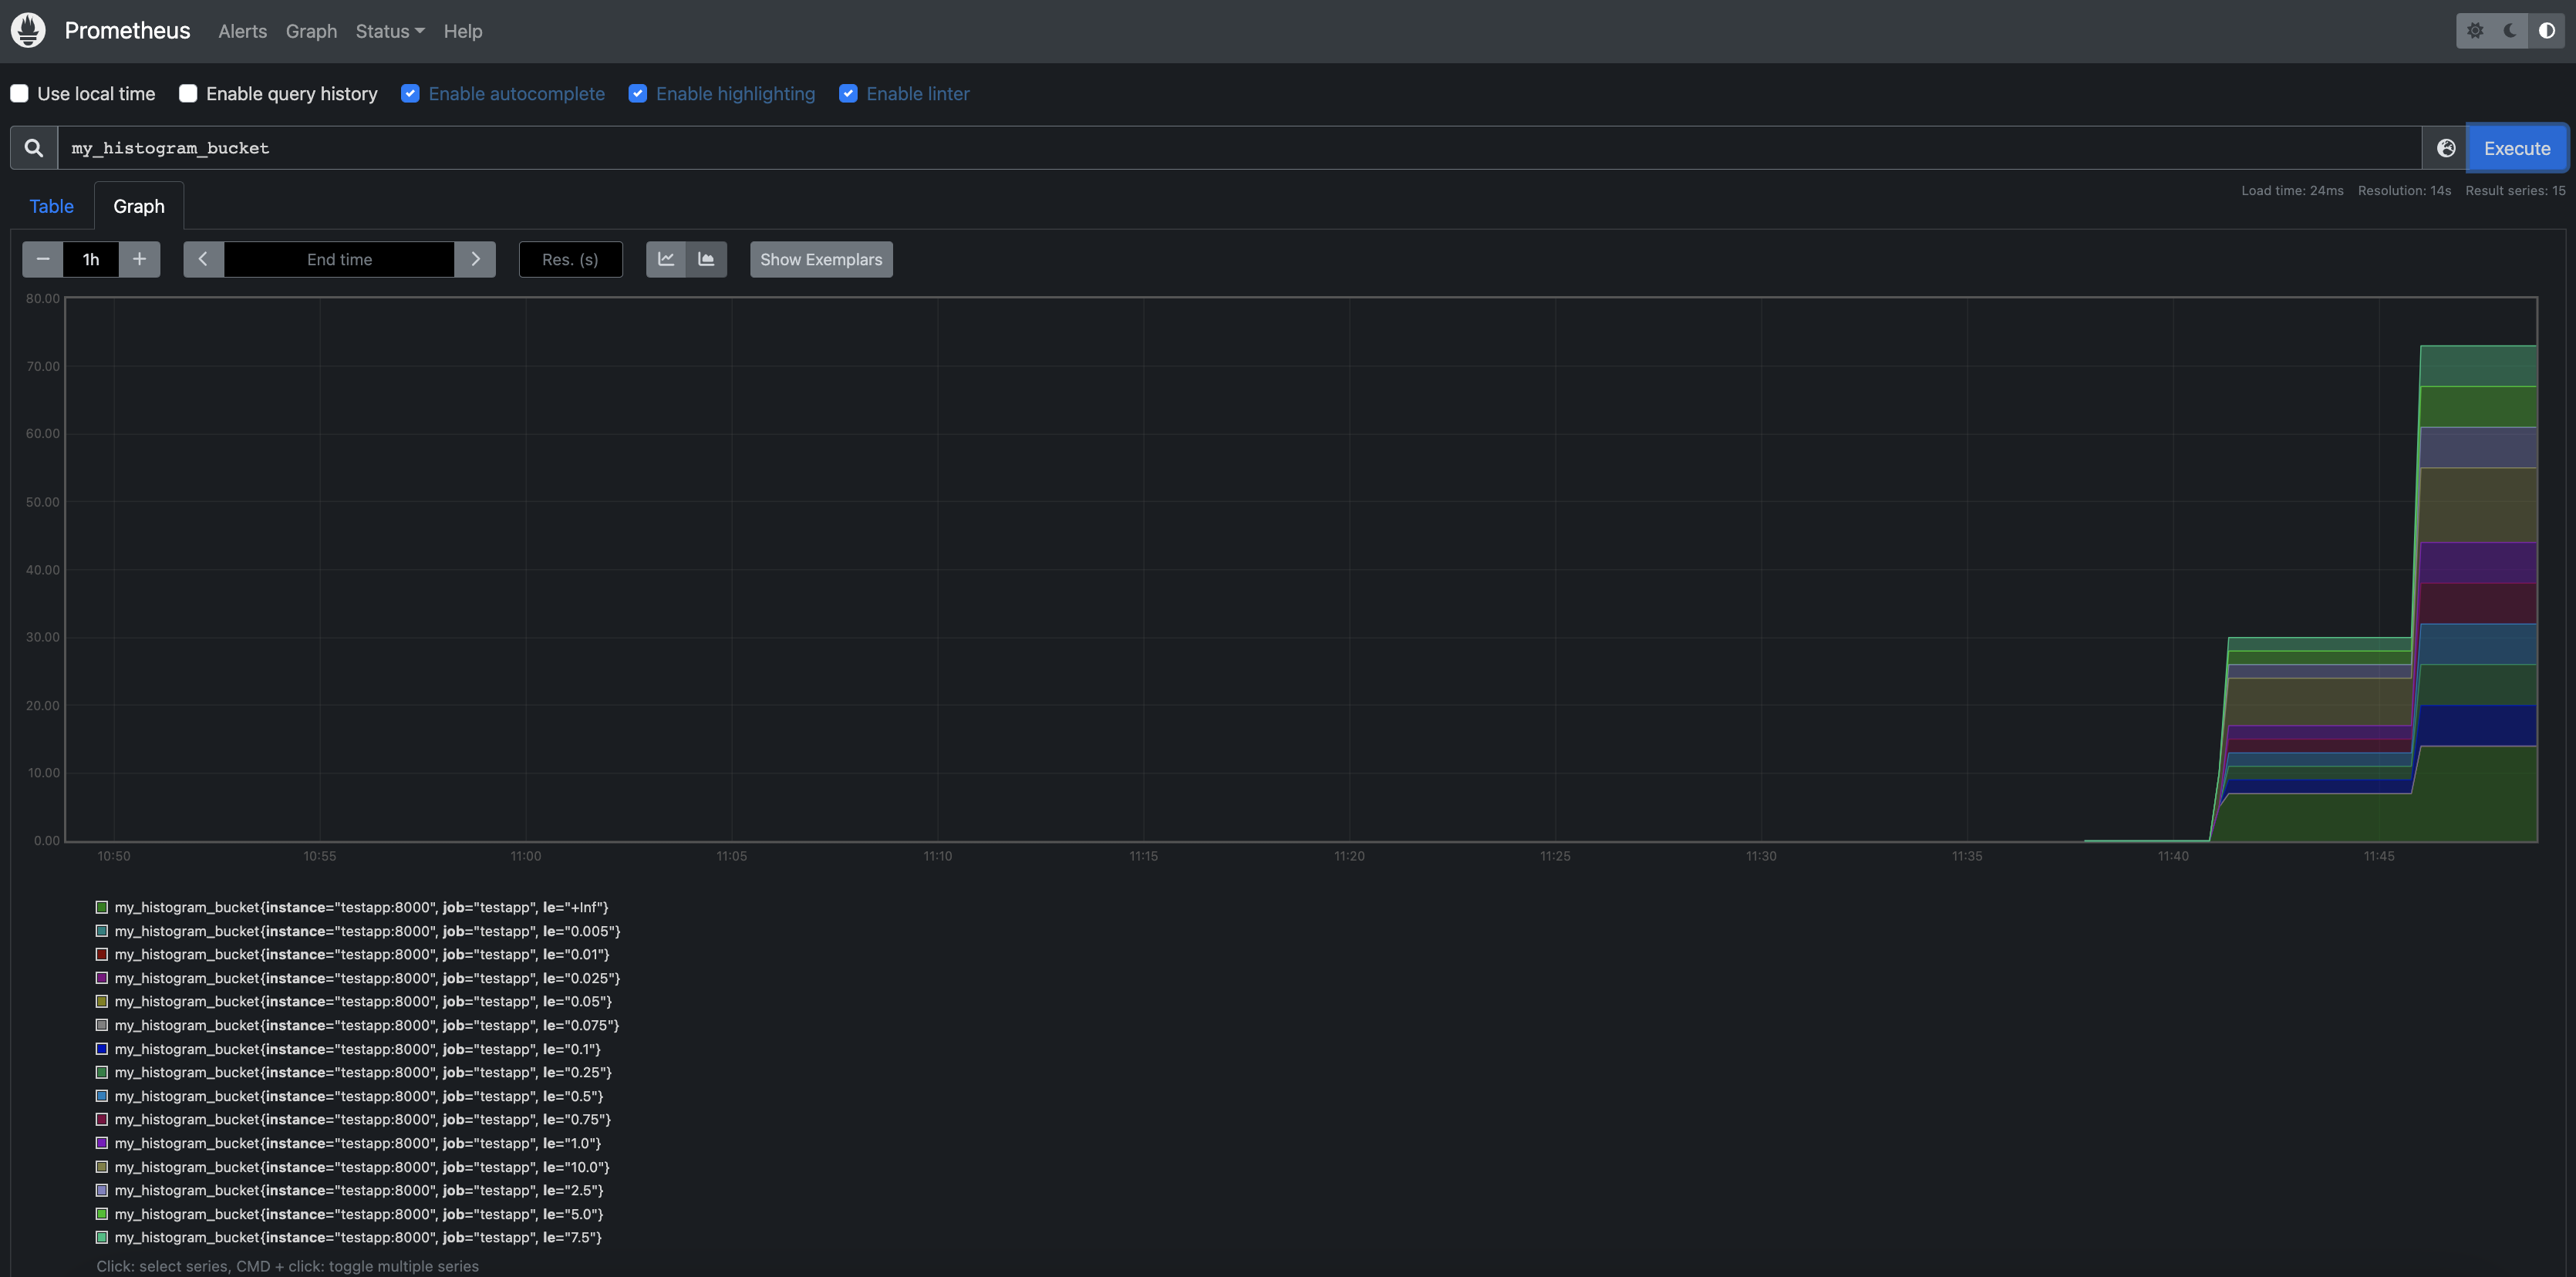
Task: Increase the time range with plus button
Action: coord(139,259)
